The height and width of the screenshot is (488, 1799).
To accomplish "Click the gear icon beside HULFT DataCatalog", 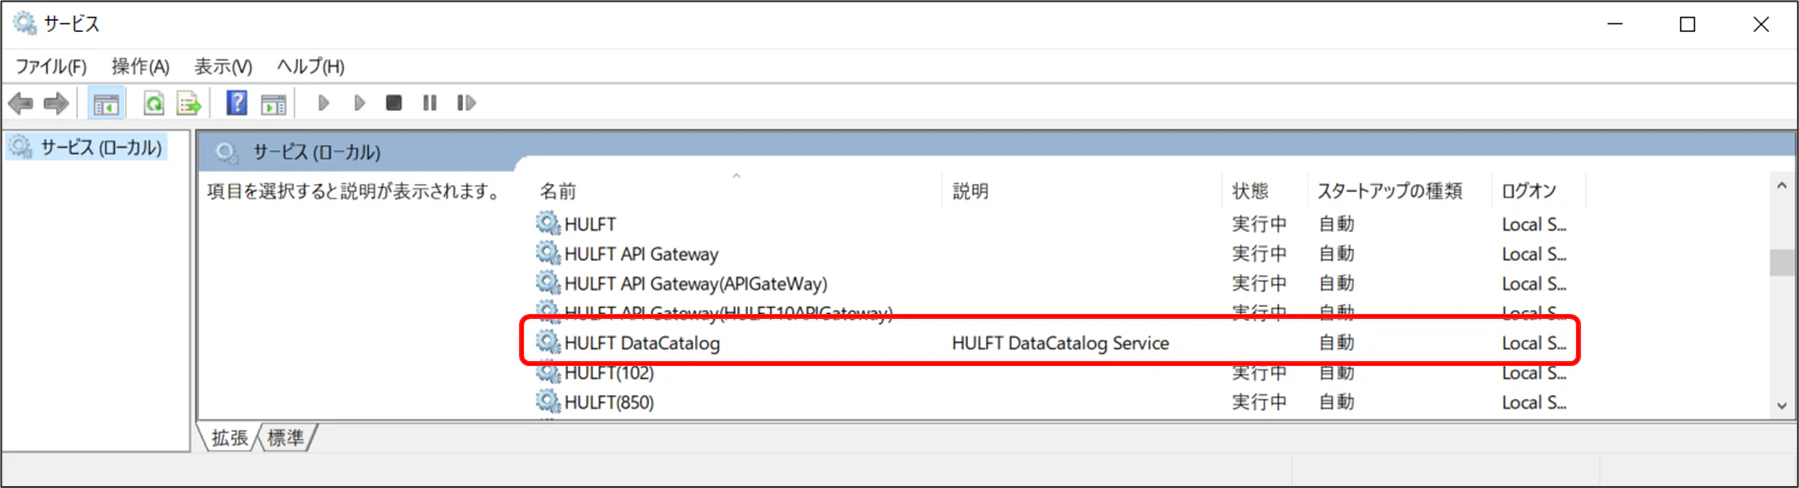I will [548, 342].
